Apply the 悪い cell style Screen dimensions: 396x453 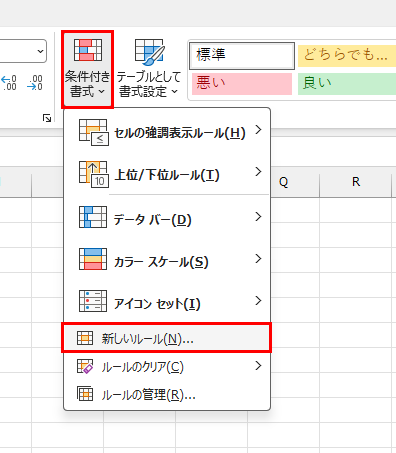(242, 84)
